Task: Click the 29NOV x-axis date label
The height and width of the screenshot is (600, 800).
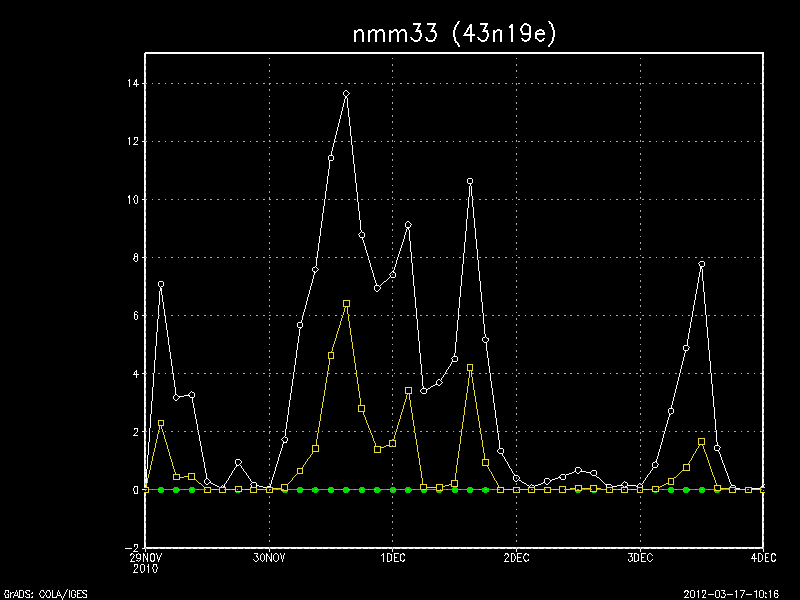Action: (145, 558)
